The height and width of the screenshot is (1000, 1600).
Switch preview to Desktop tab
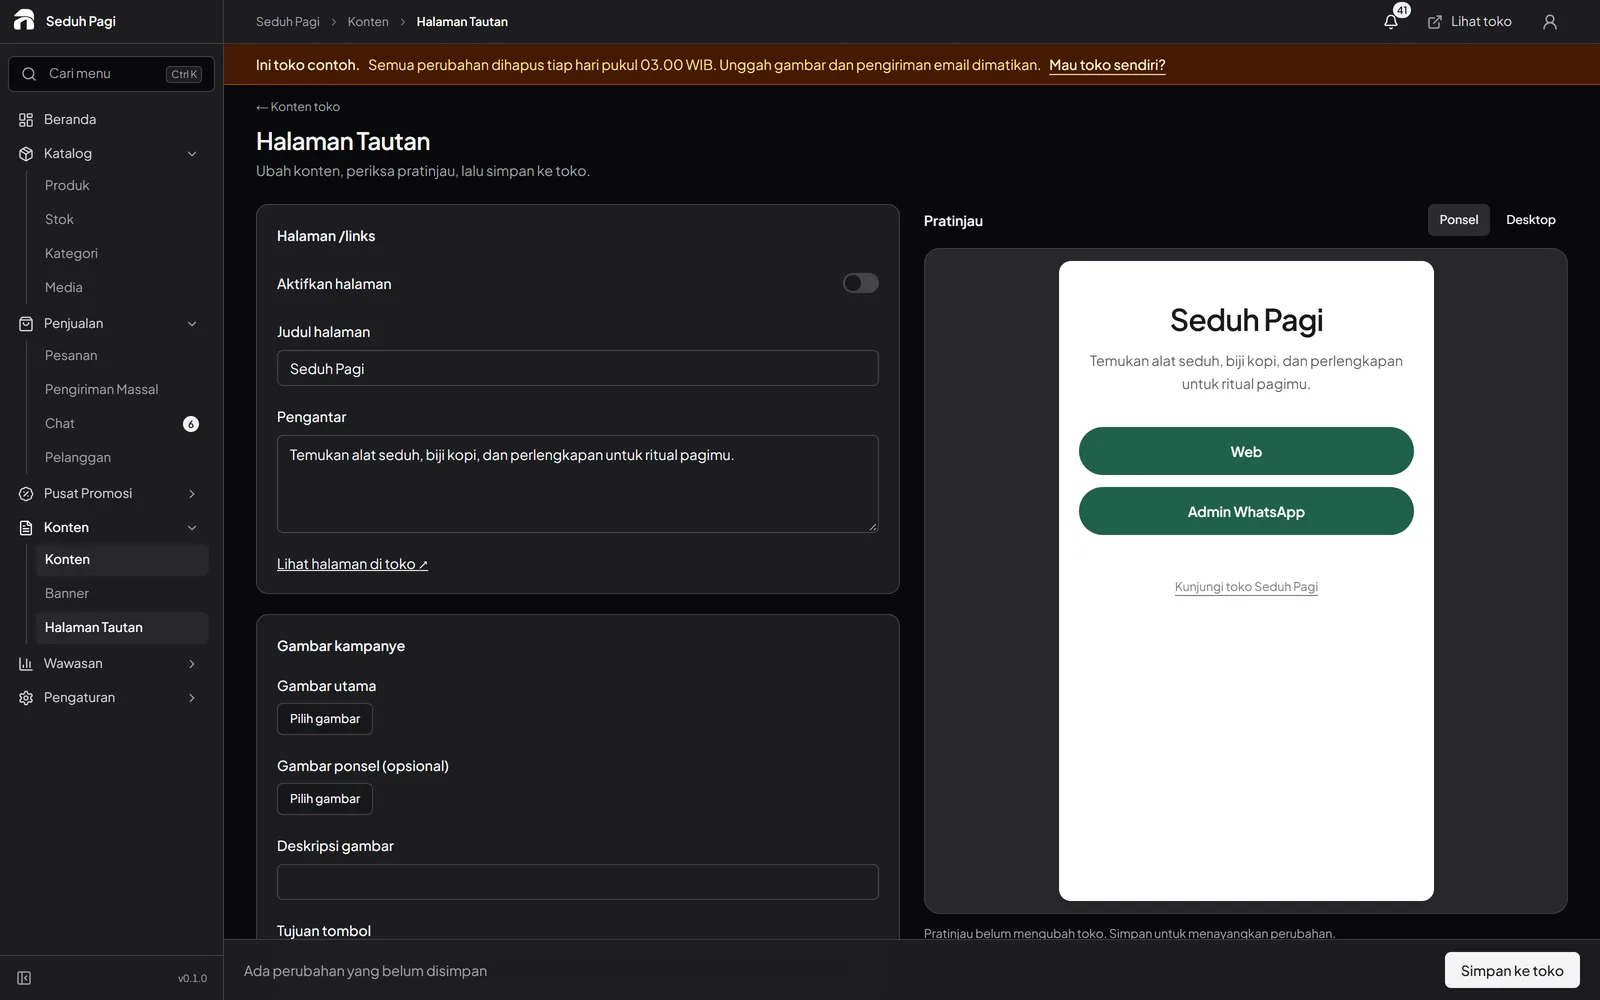click(x=1530, y=220)
